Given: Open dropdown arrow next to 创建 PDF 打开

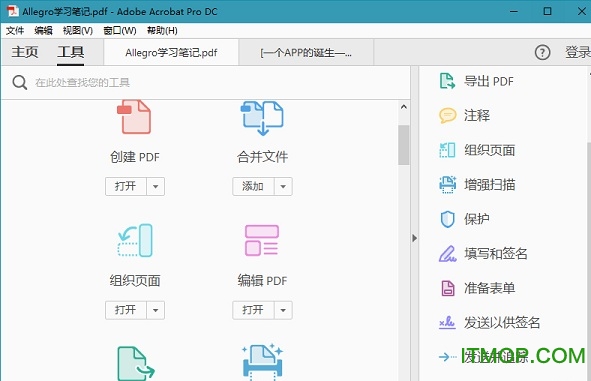Looking at the screenshot, I should click(x=155, y=186).
